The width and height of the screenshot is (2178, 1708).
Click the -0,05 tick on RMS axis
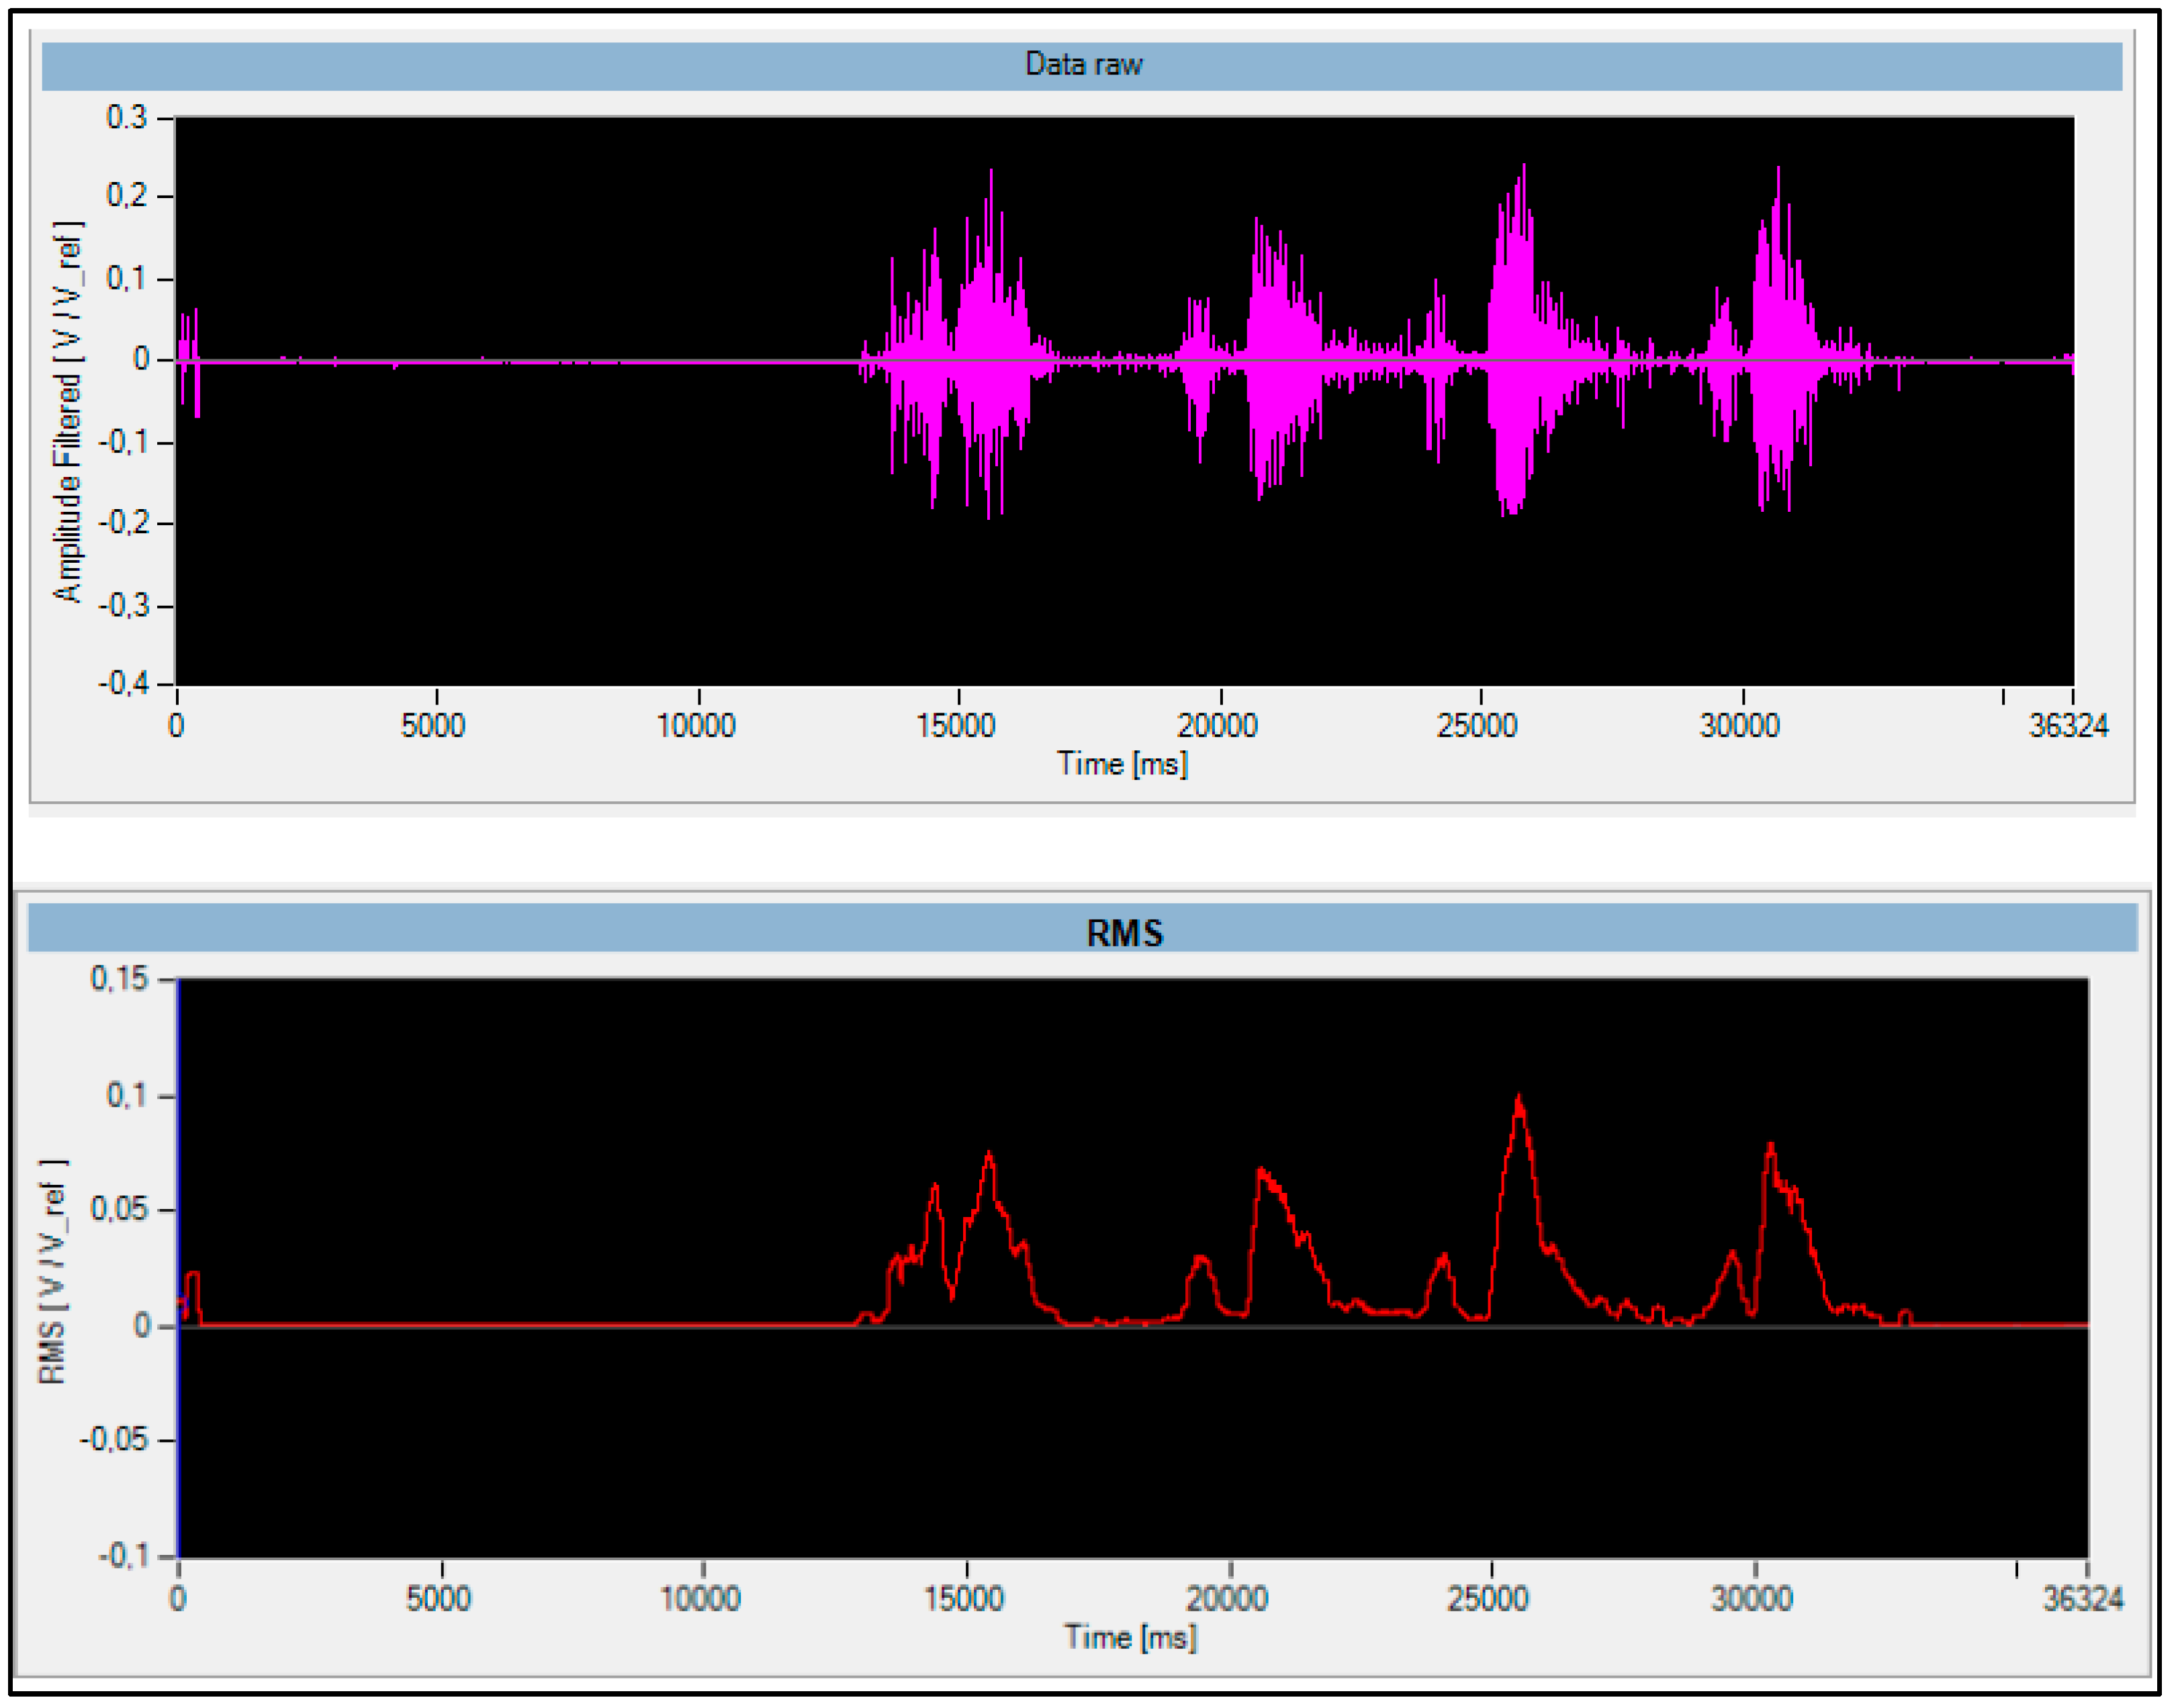113,1440
